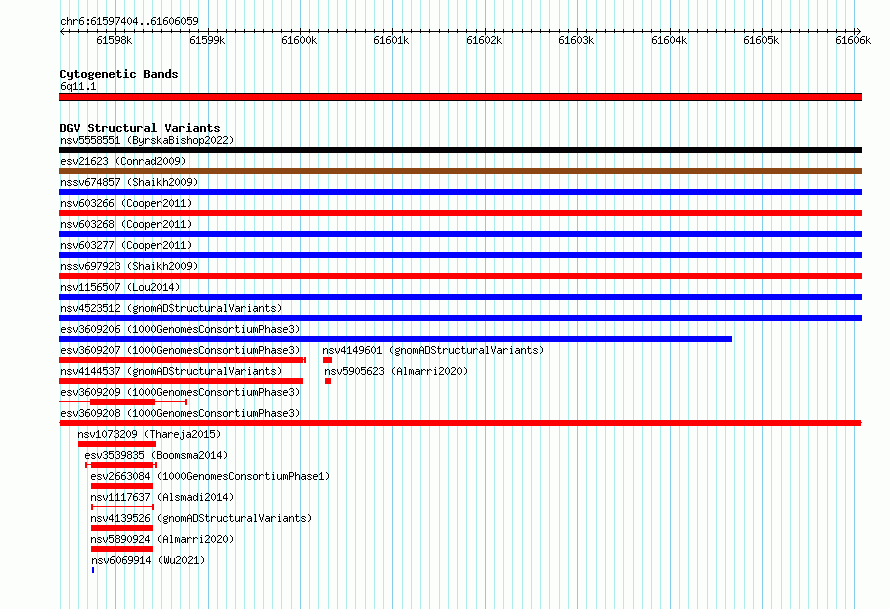
Task: Open nsv5905623 (Almarri2020) variant label
Action: click(396, 371)
